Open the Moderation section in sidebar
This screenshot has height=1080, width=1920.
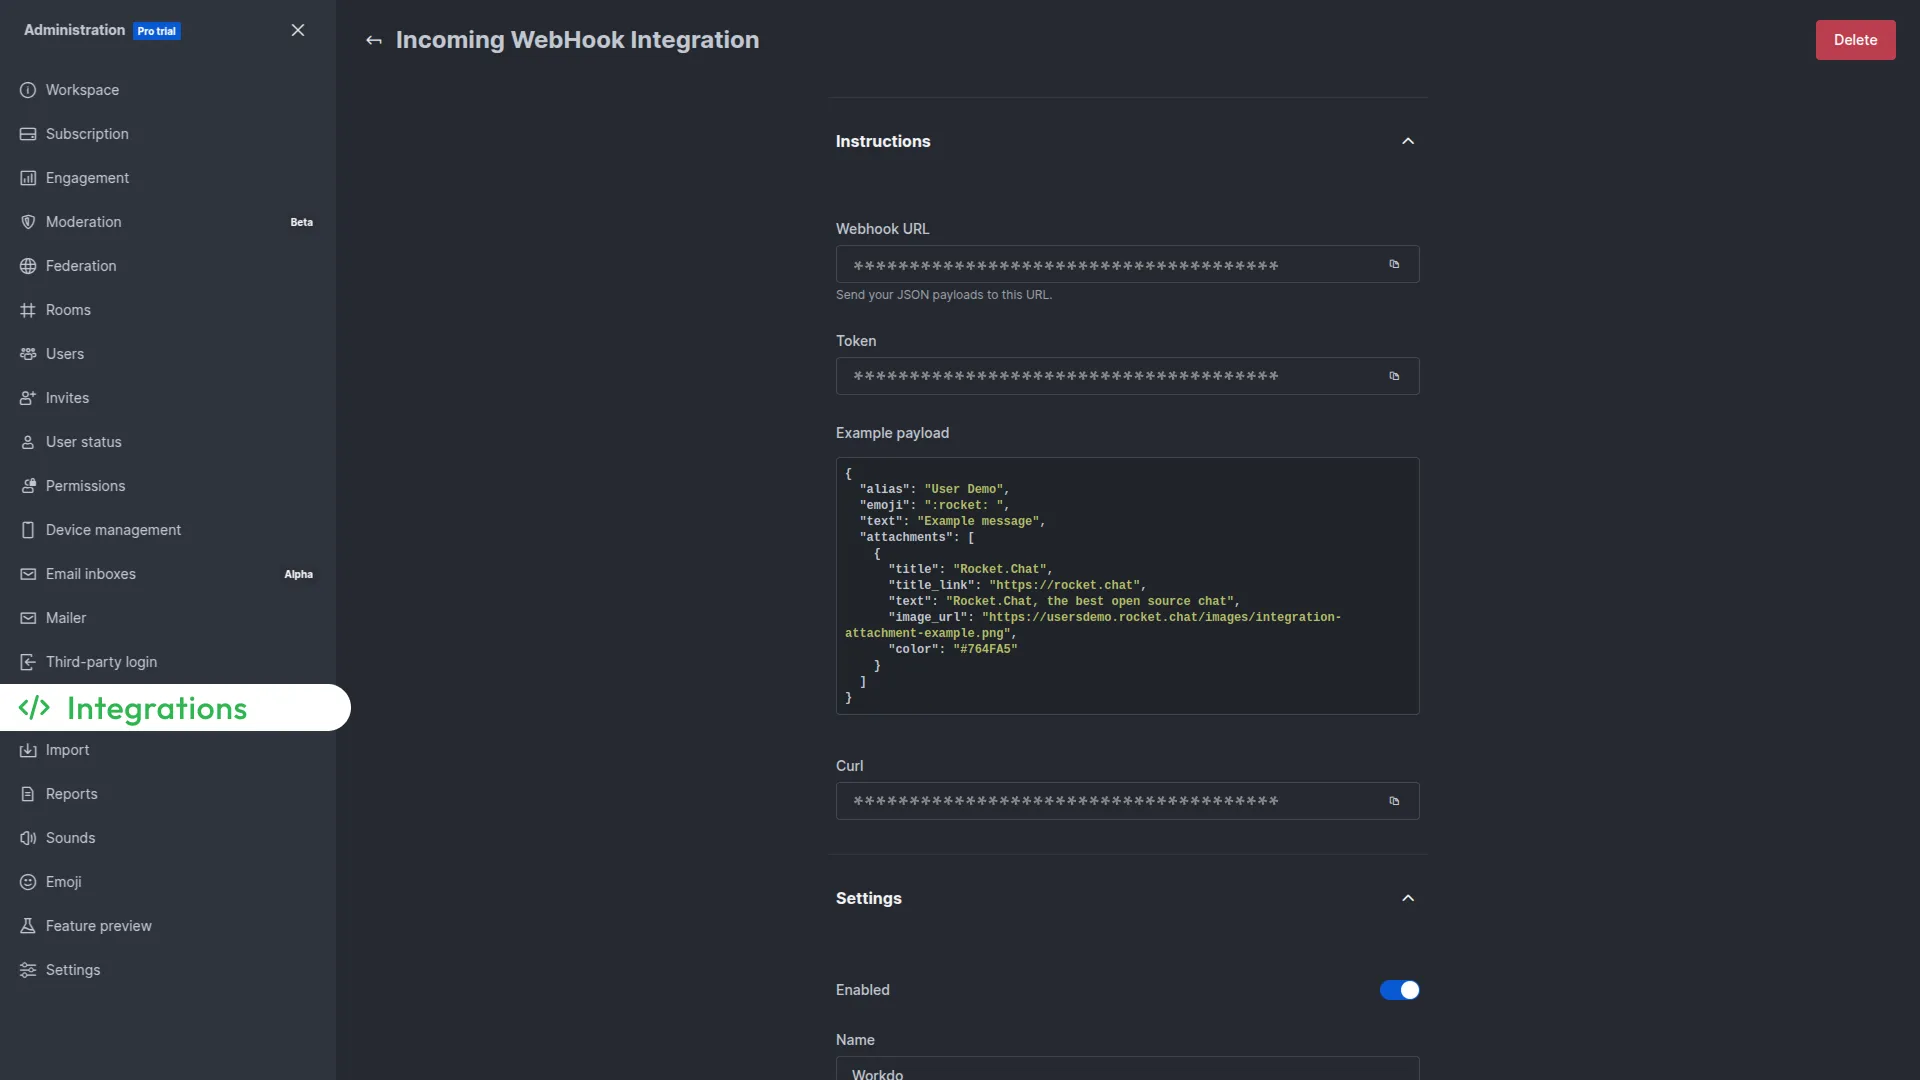[83, 221]
